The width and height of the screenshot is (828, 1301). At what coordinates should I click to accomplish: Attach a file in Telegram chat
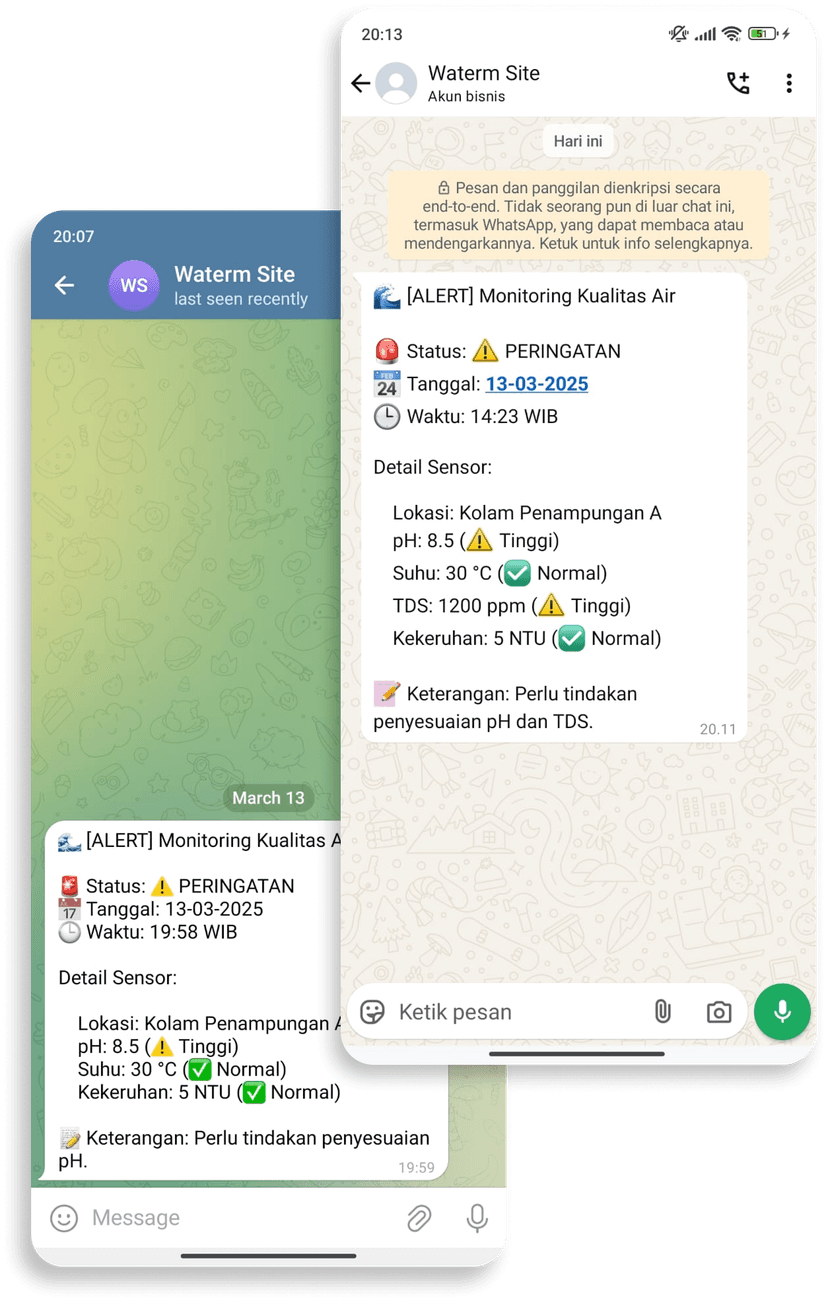click(419, 1218)
